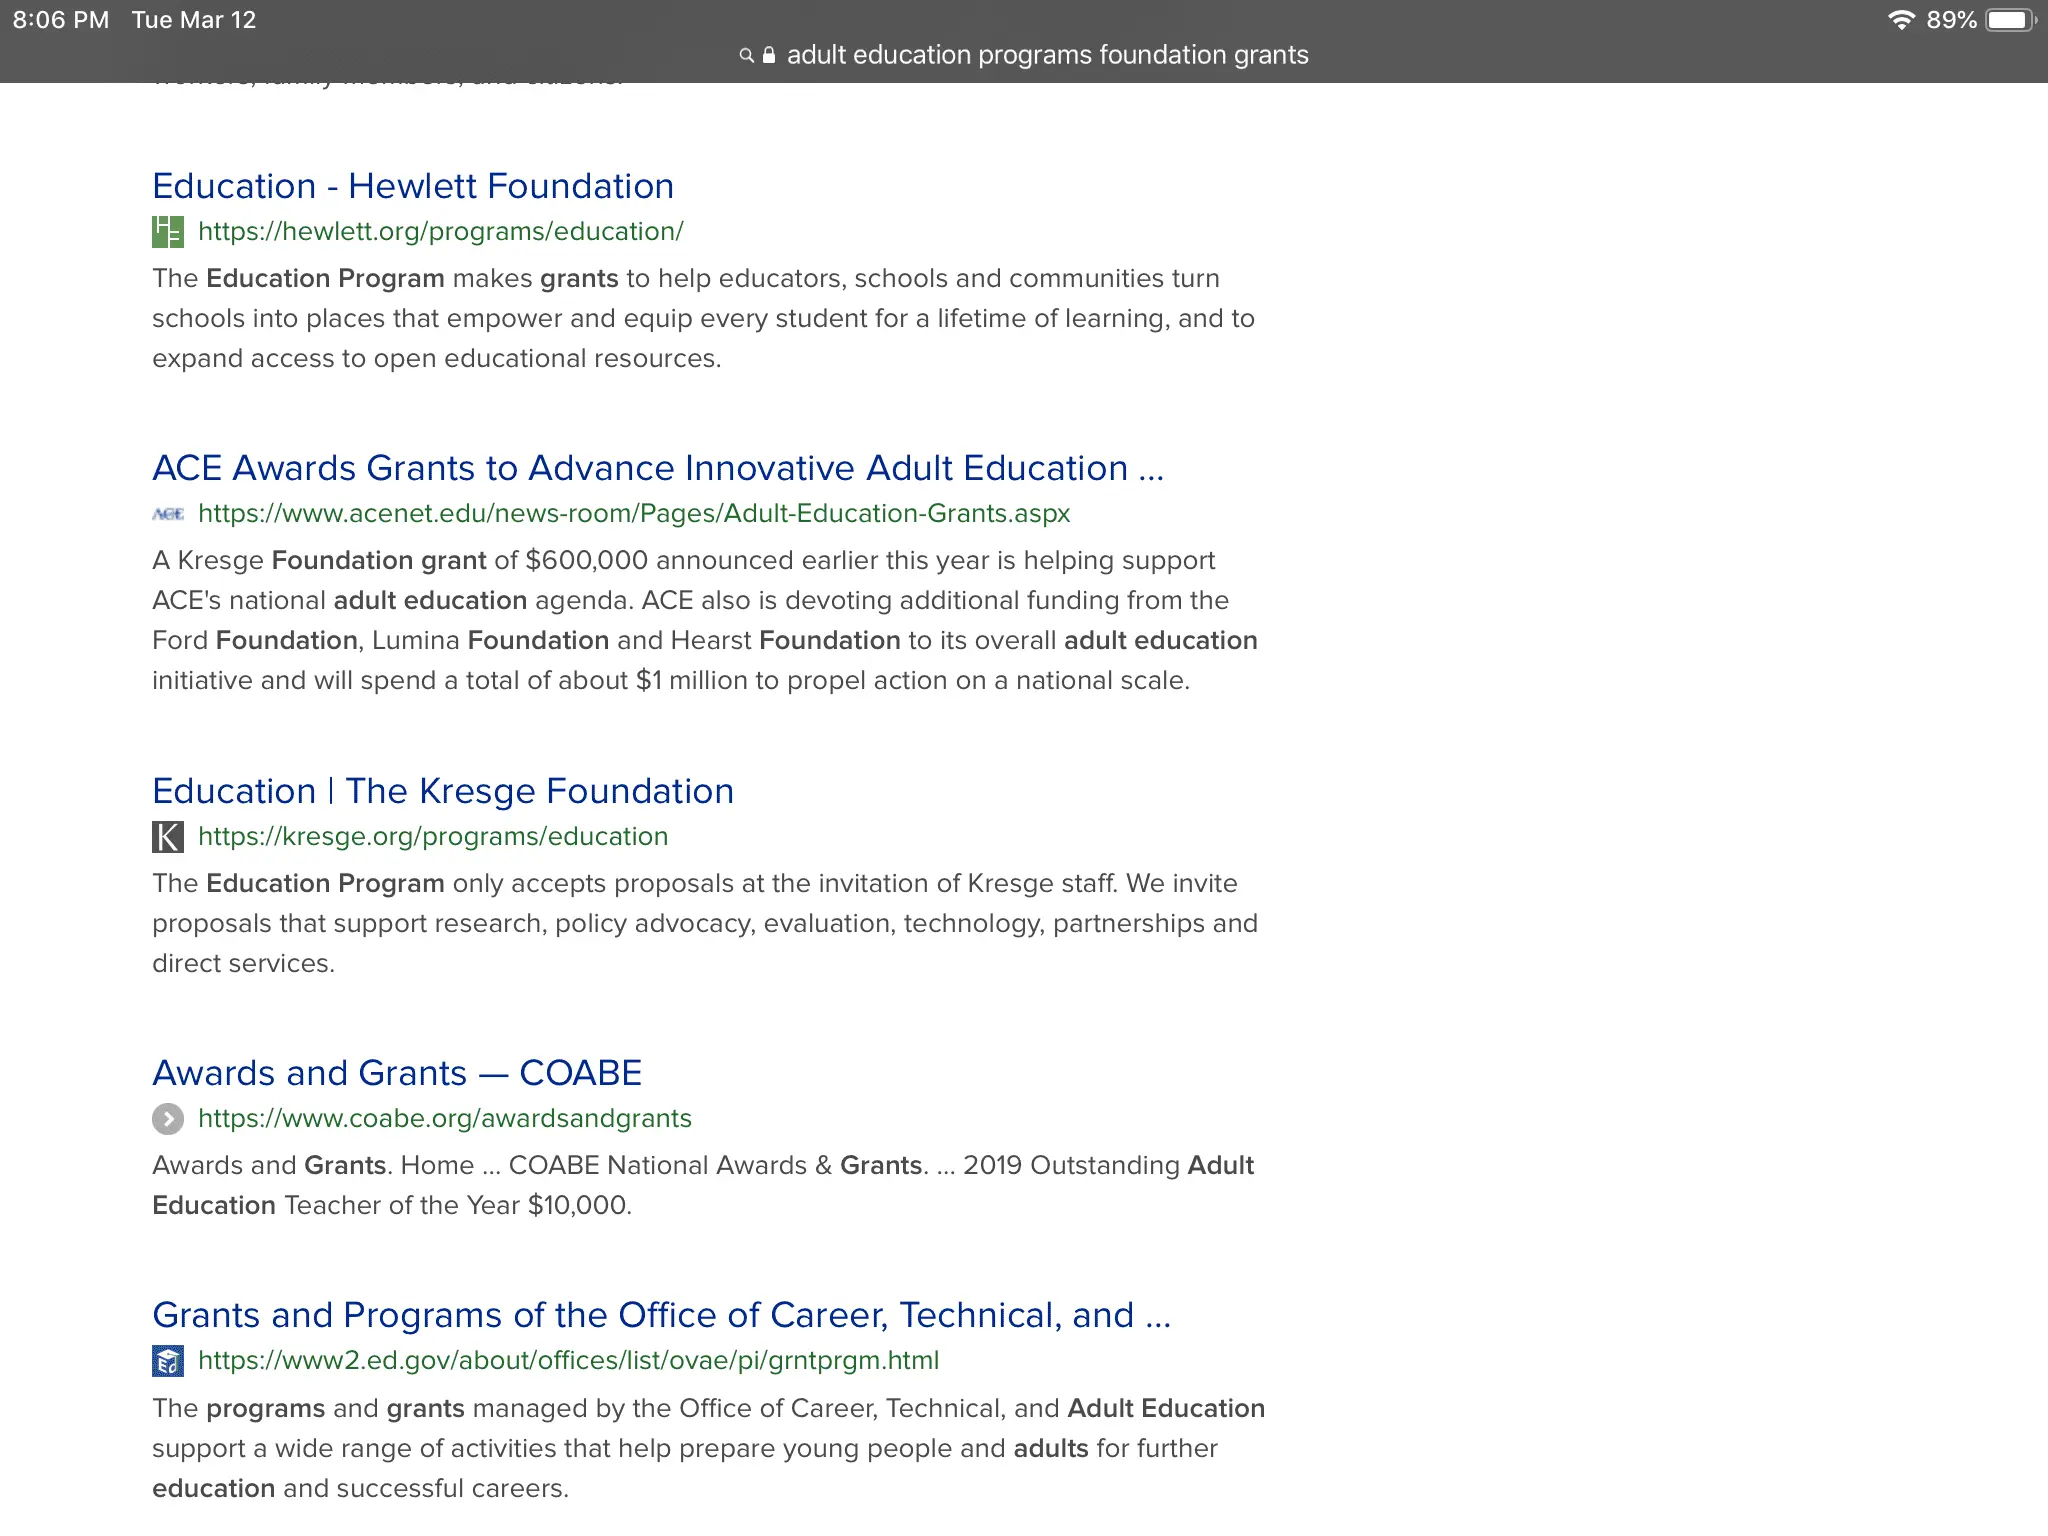Screen dimensions: 2048x1536
Task: Click the ed.gov favicon icon
Action: pos(167,1361)
